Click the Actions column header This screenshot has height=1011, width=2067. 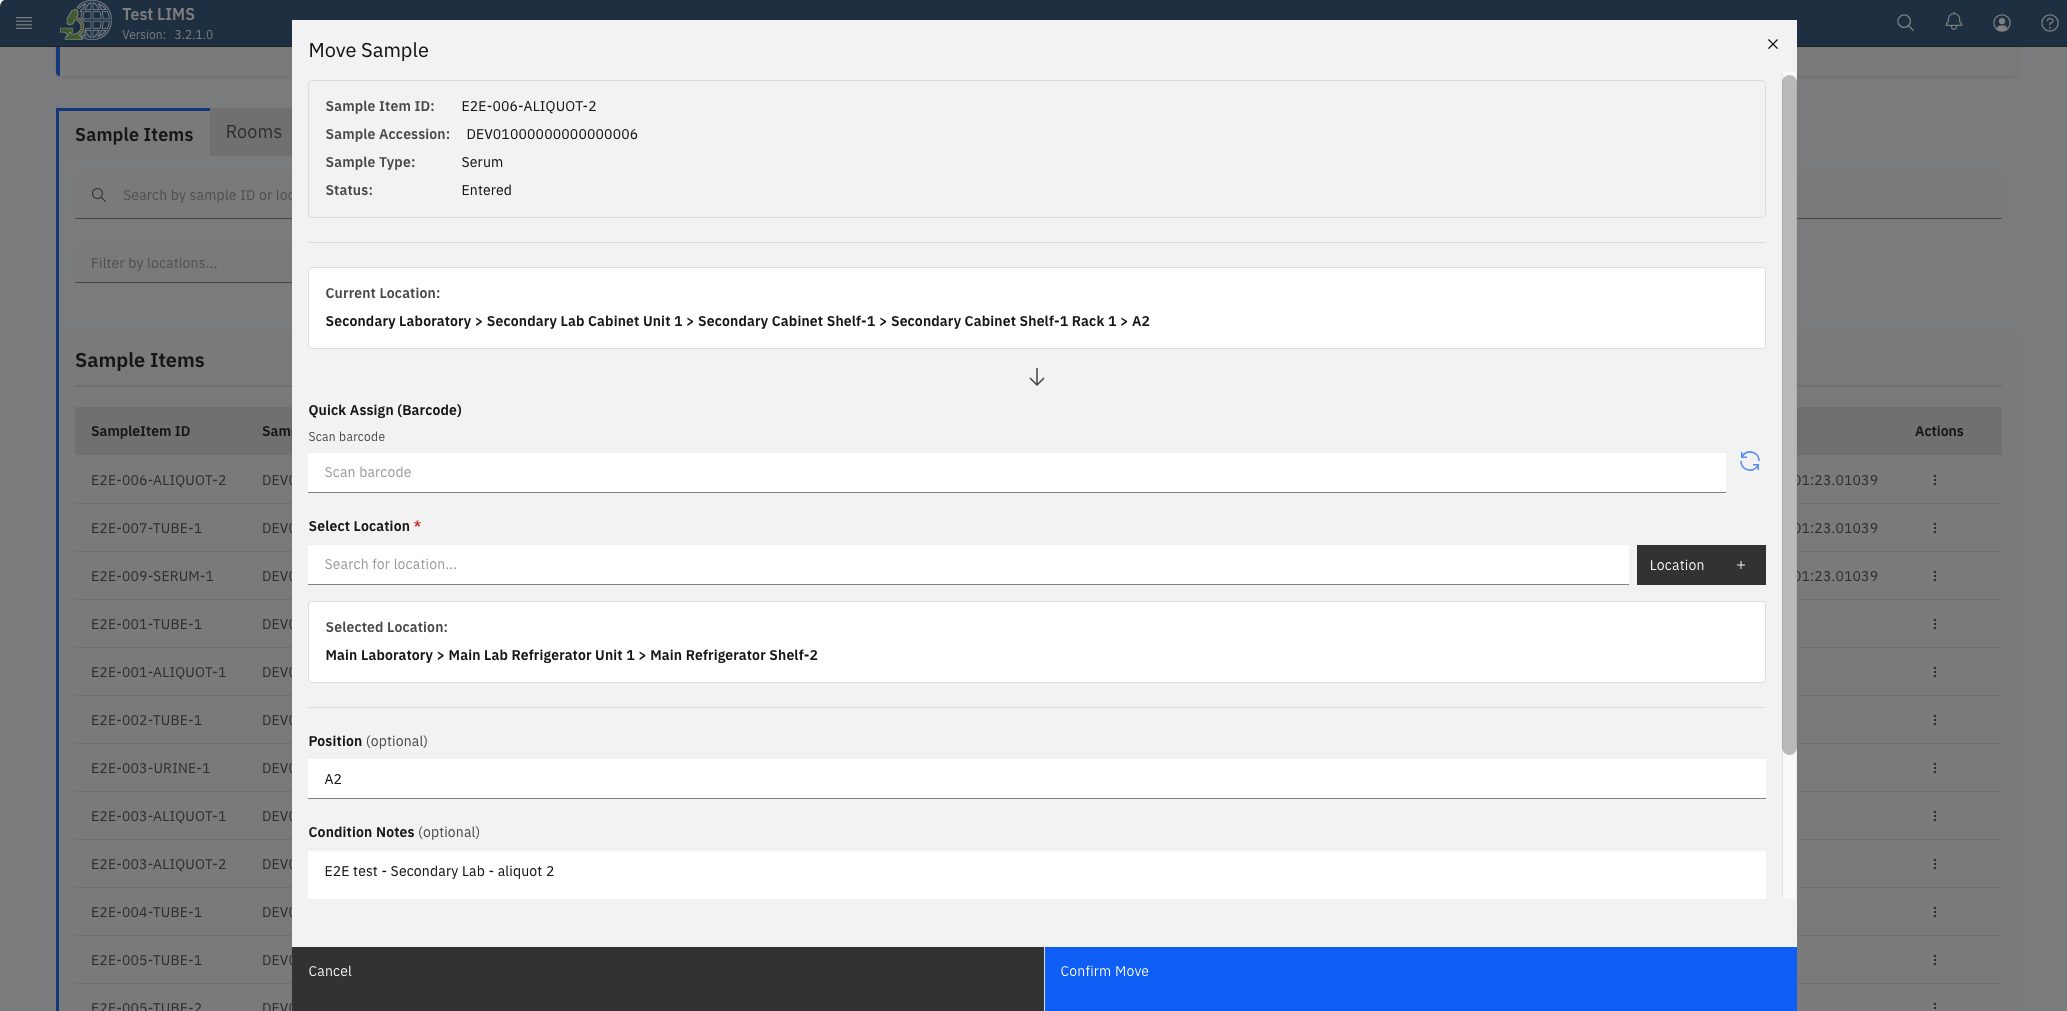coord(1938,431)
